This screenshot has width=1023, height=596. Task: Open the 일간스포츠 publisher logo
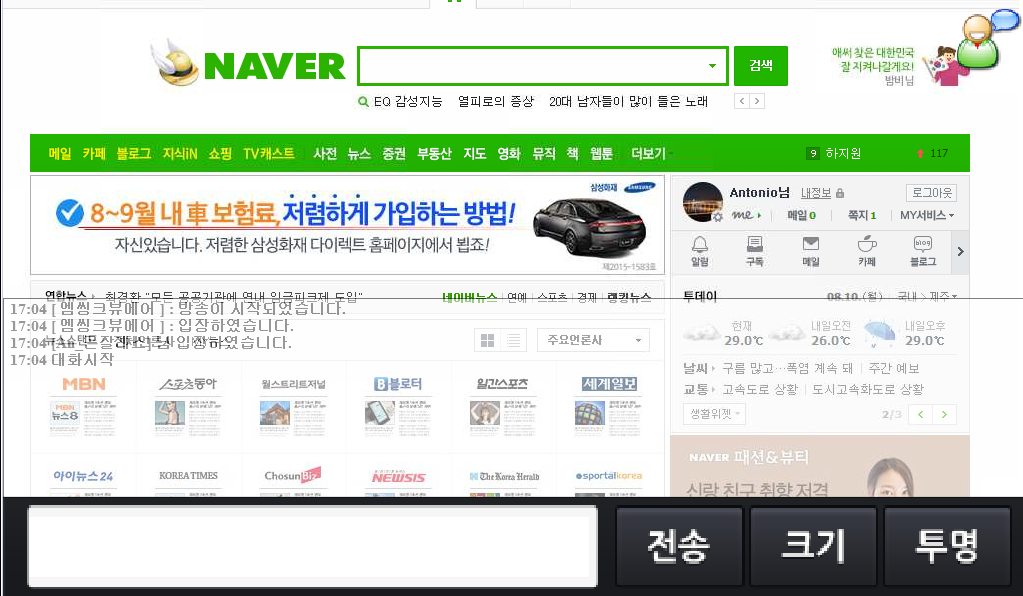(502, 384)
